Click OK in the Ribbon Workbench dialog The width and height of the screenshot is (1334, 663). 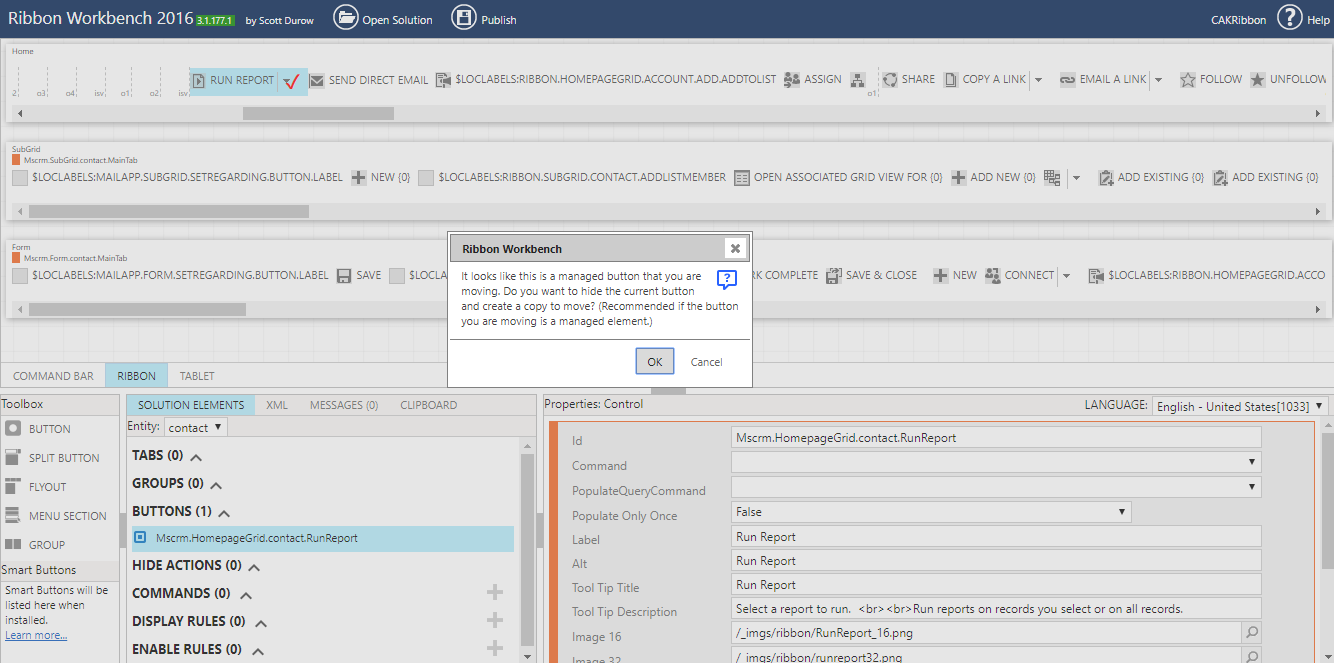pyautogui.click(x=654, y=361)
